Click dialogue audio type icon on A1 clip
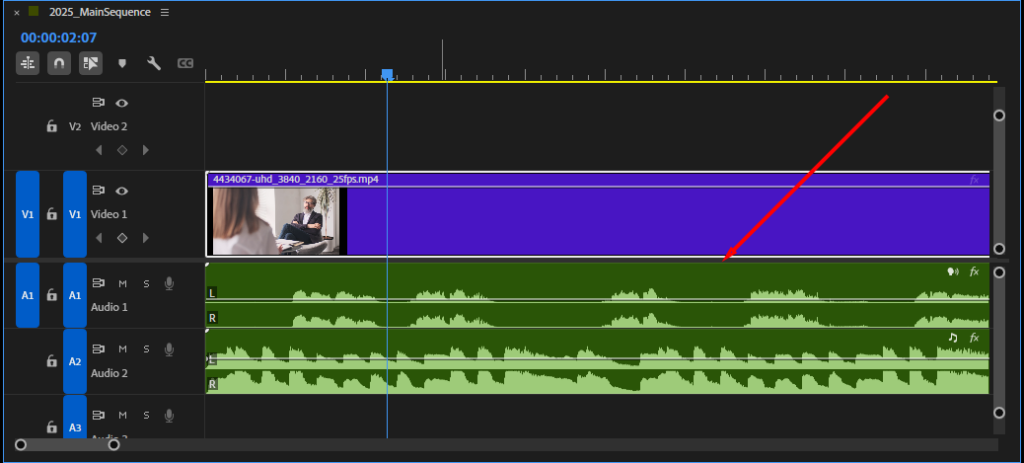 point(953,272)
